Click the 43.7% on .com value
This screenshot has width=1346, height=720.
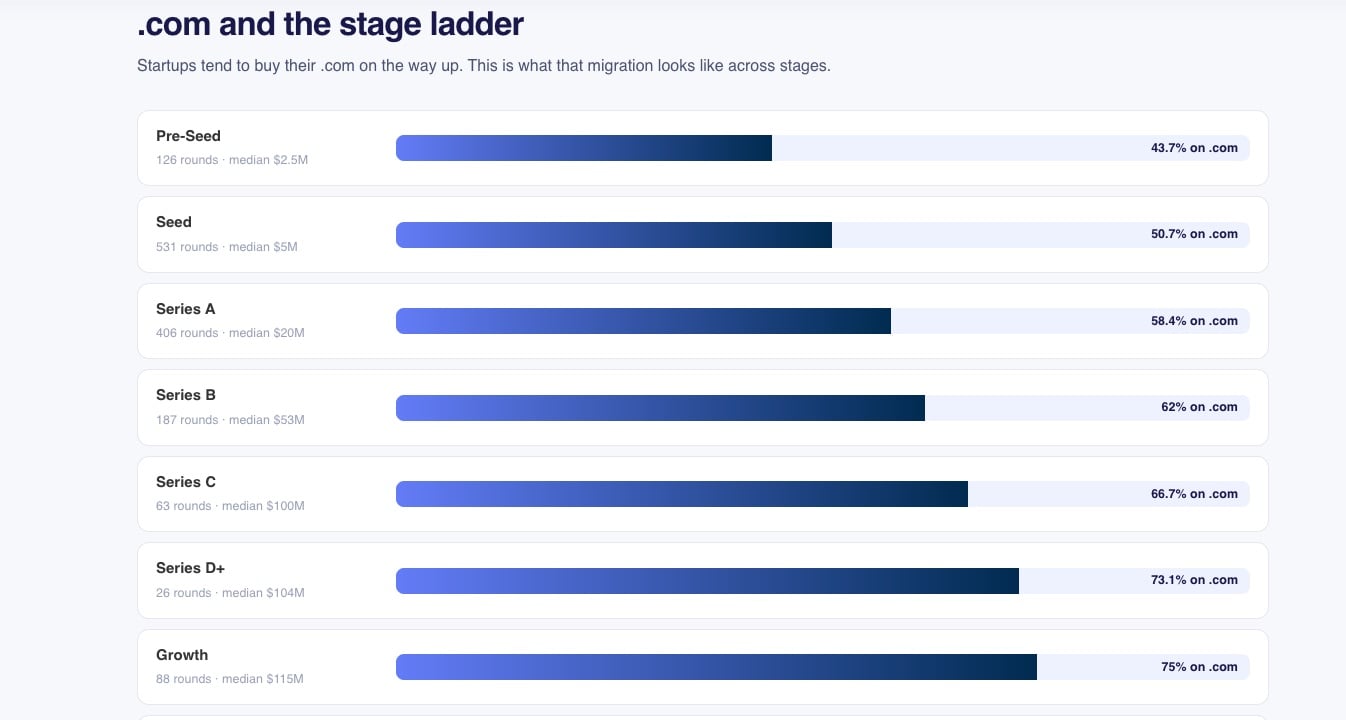point(1194,148)
